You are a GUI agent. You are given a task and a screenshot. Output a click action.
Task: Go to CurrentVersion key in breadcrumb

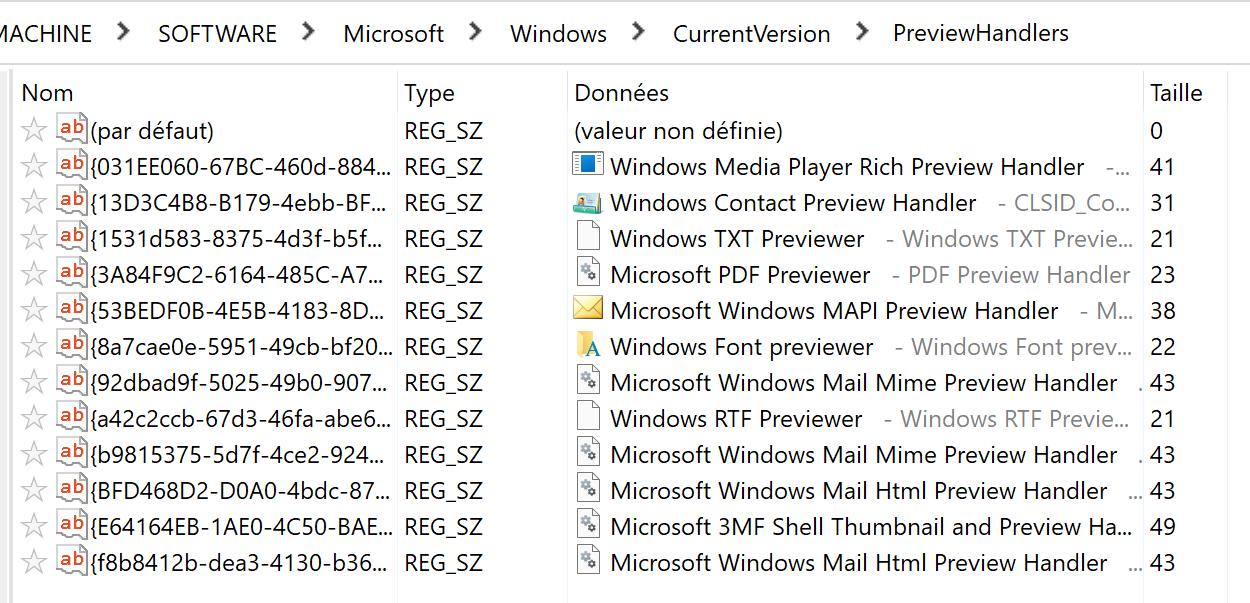pyautogui.click(x=751, y=34)
